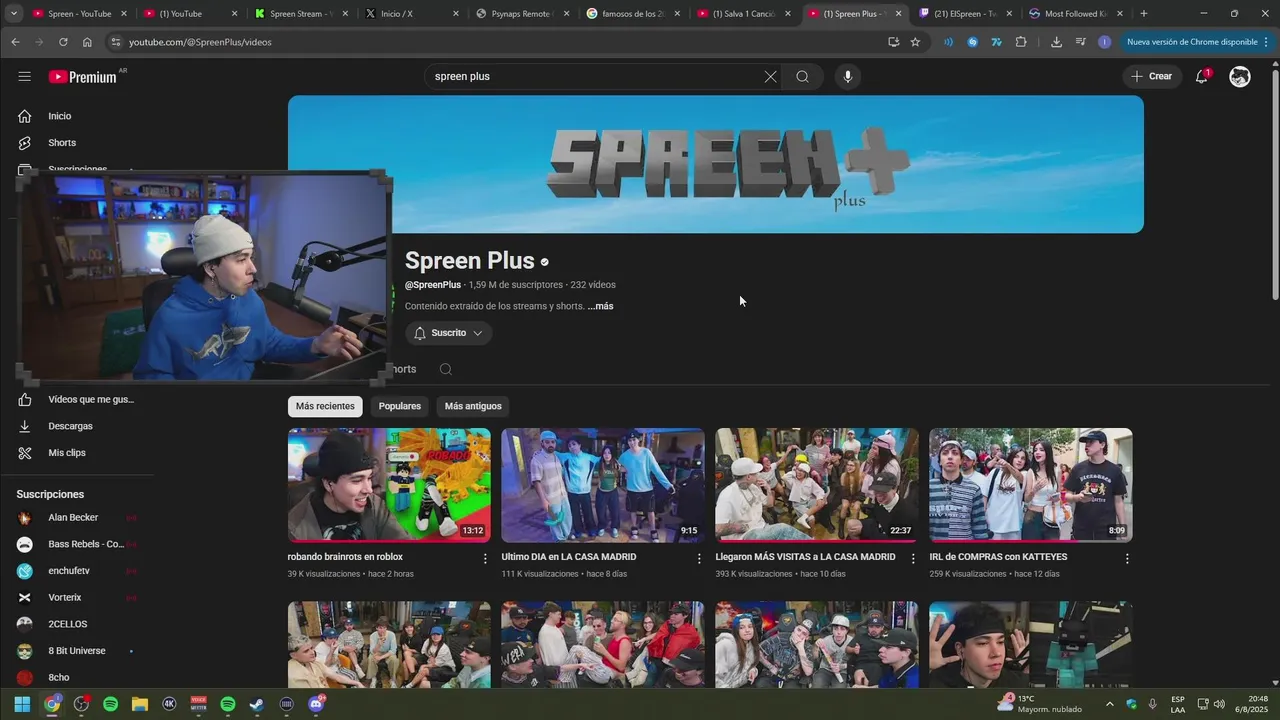Click the browser home button

coord(87,42)
